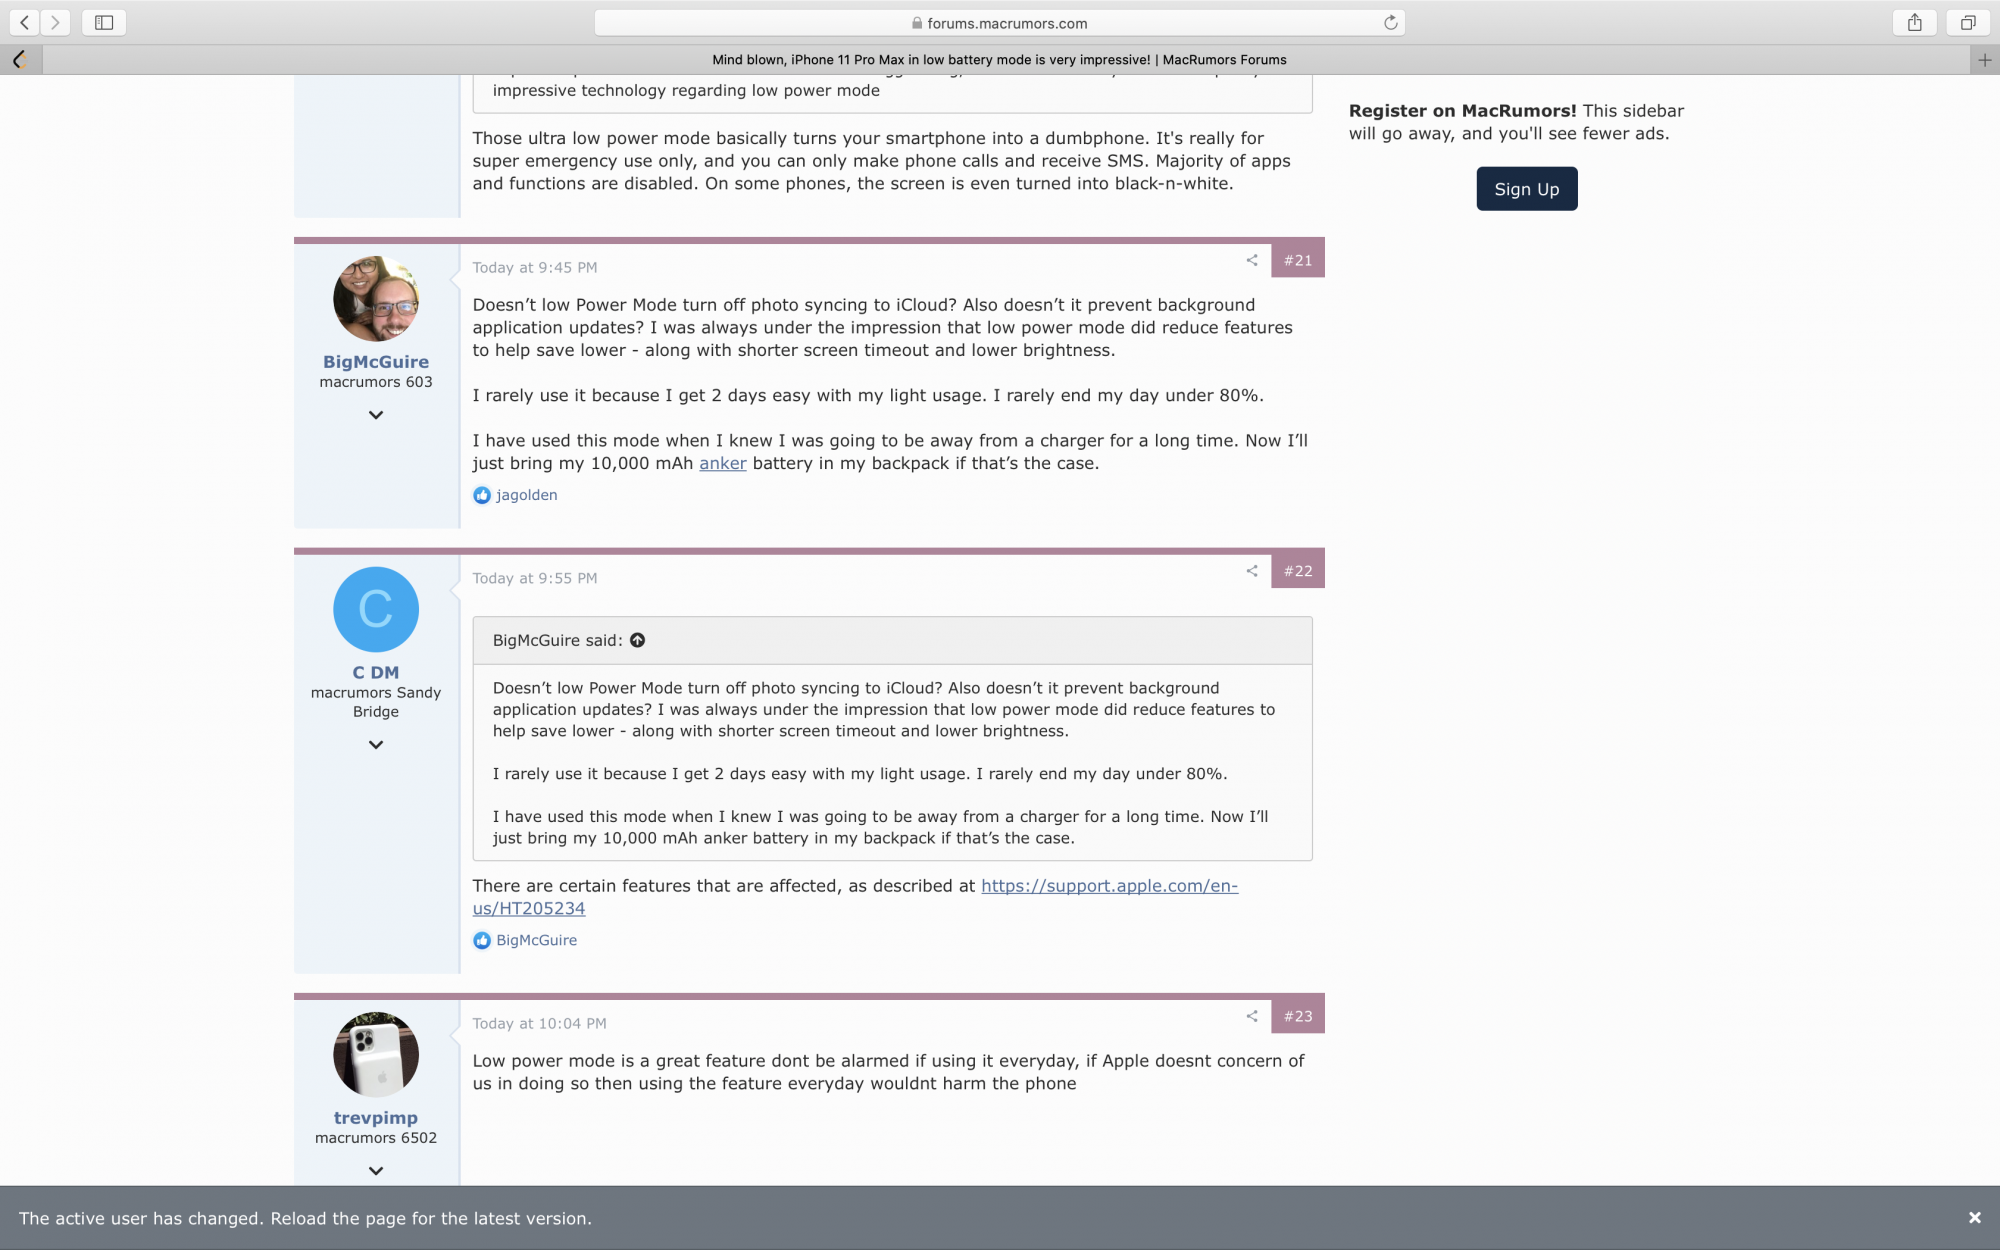Share post #21 via share icon
The width and height of the screenshot is (2000, 1250).
click(x=1252, y=260)
